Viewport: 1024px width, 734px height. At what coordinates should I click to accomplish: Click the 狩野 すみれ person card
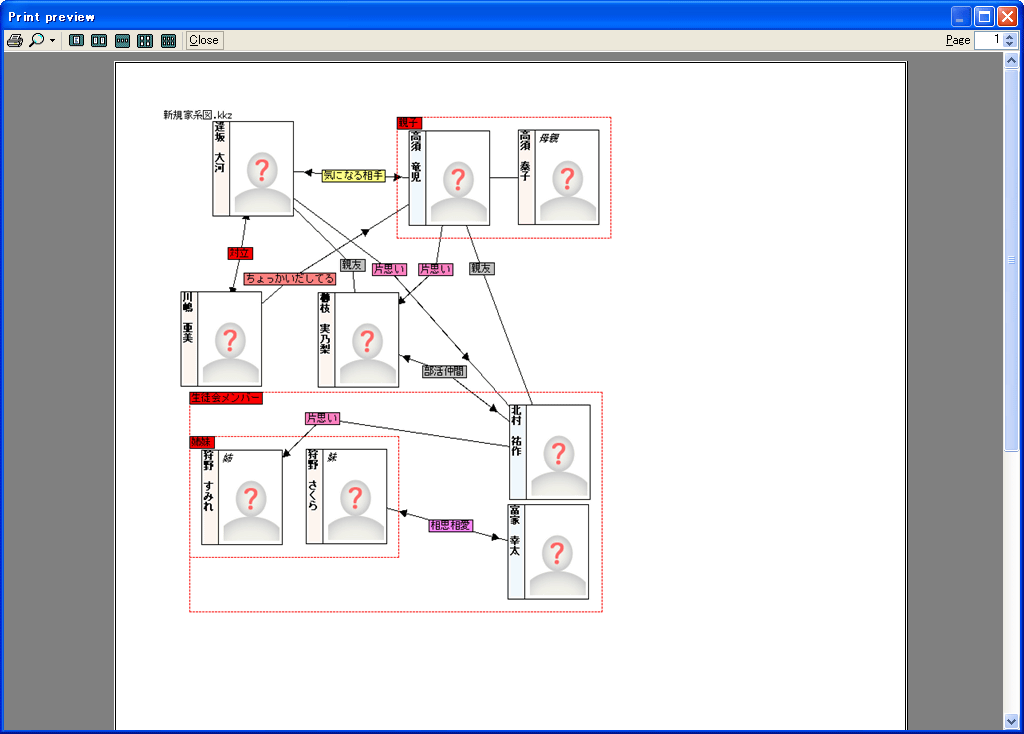click(242, 497)
